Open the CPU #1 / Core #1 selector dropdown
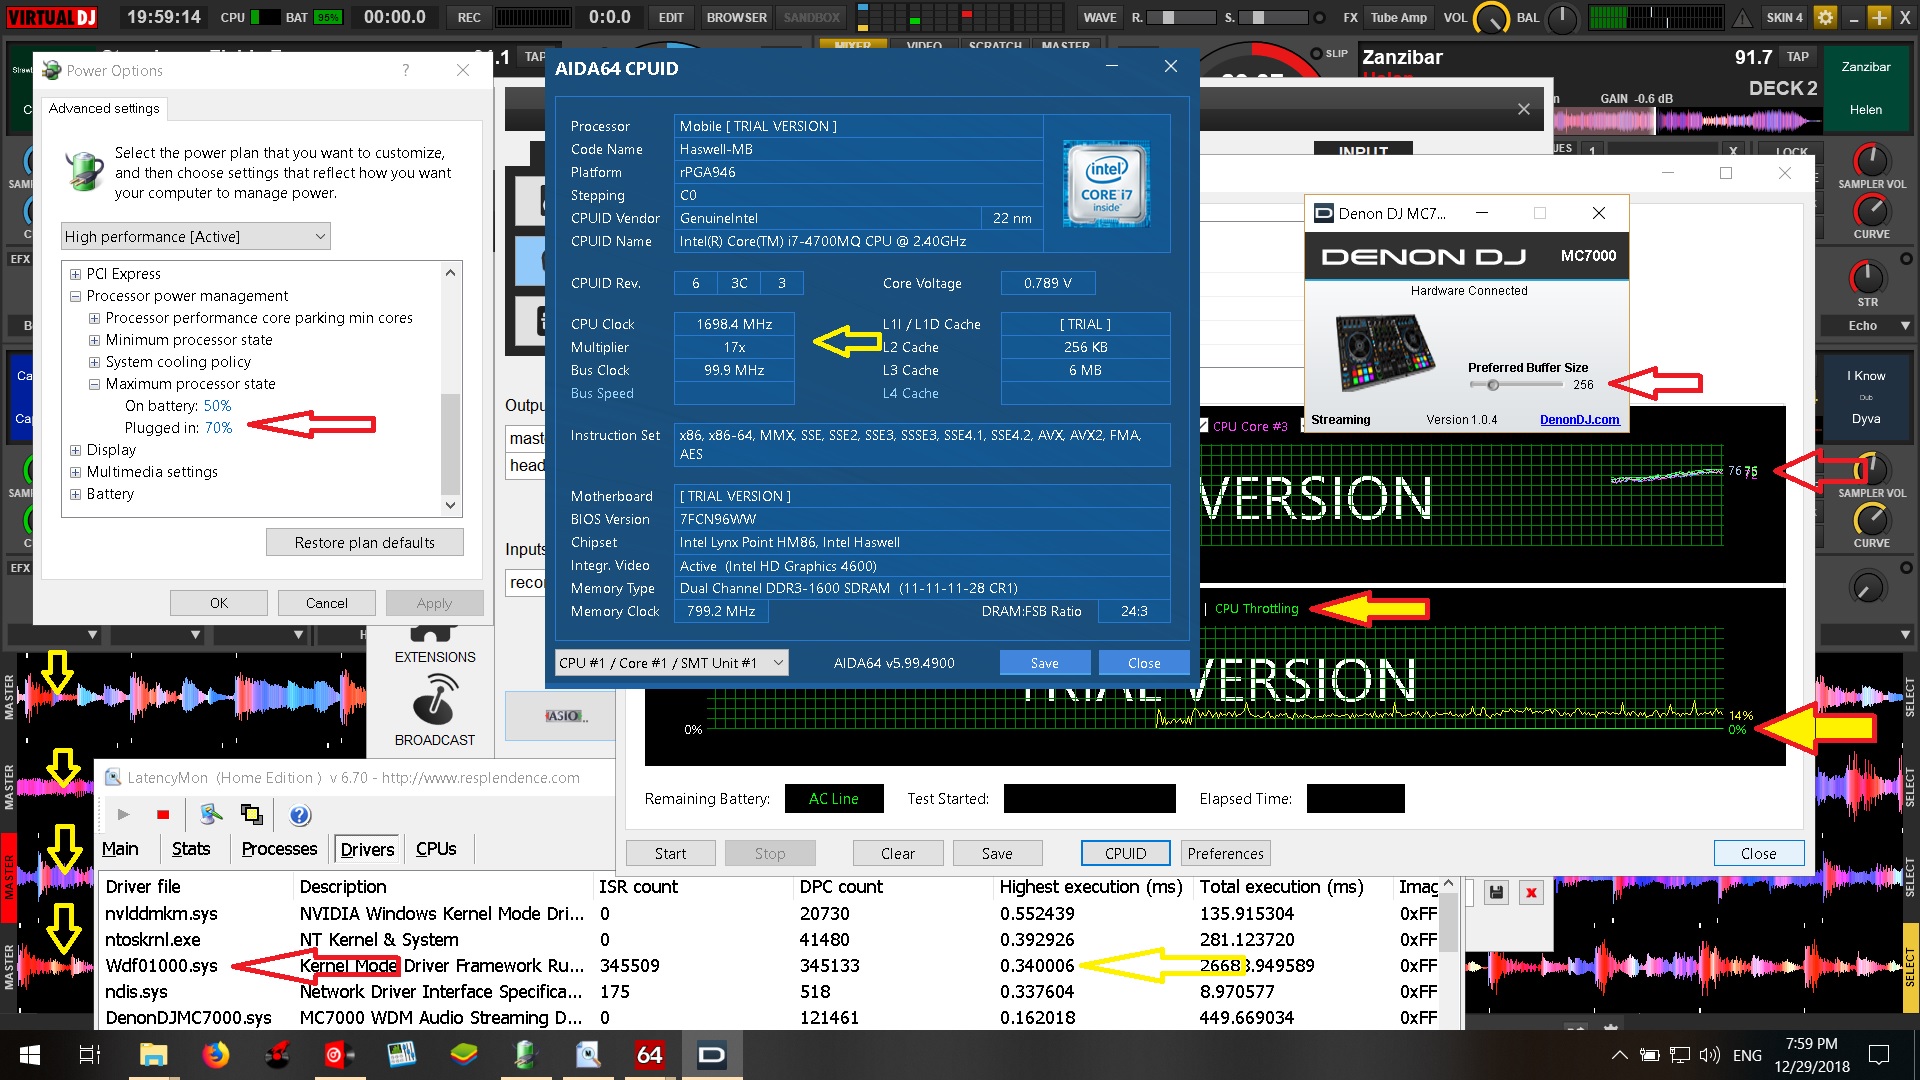 coord(671,663)
